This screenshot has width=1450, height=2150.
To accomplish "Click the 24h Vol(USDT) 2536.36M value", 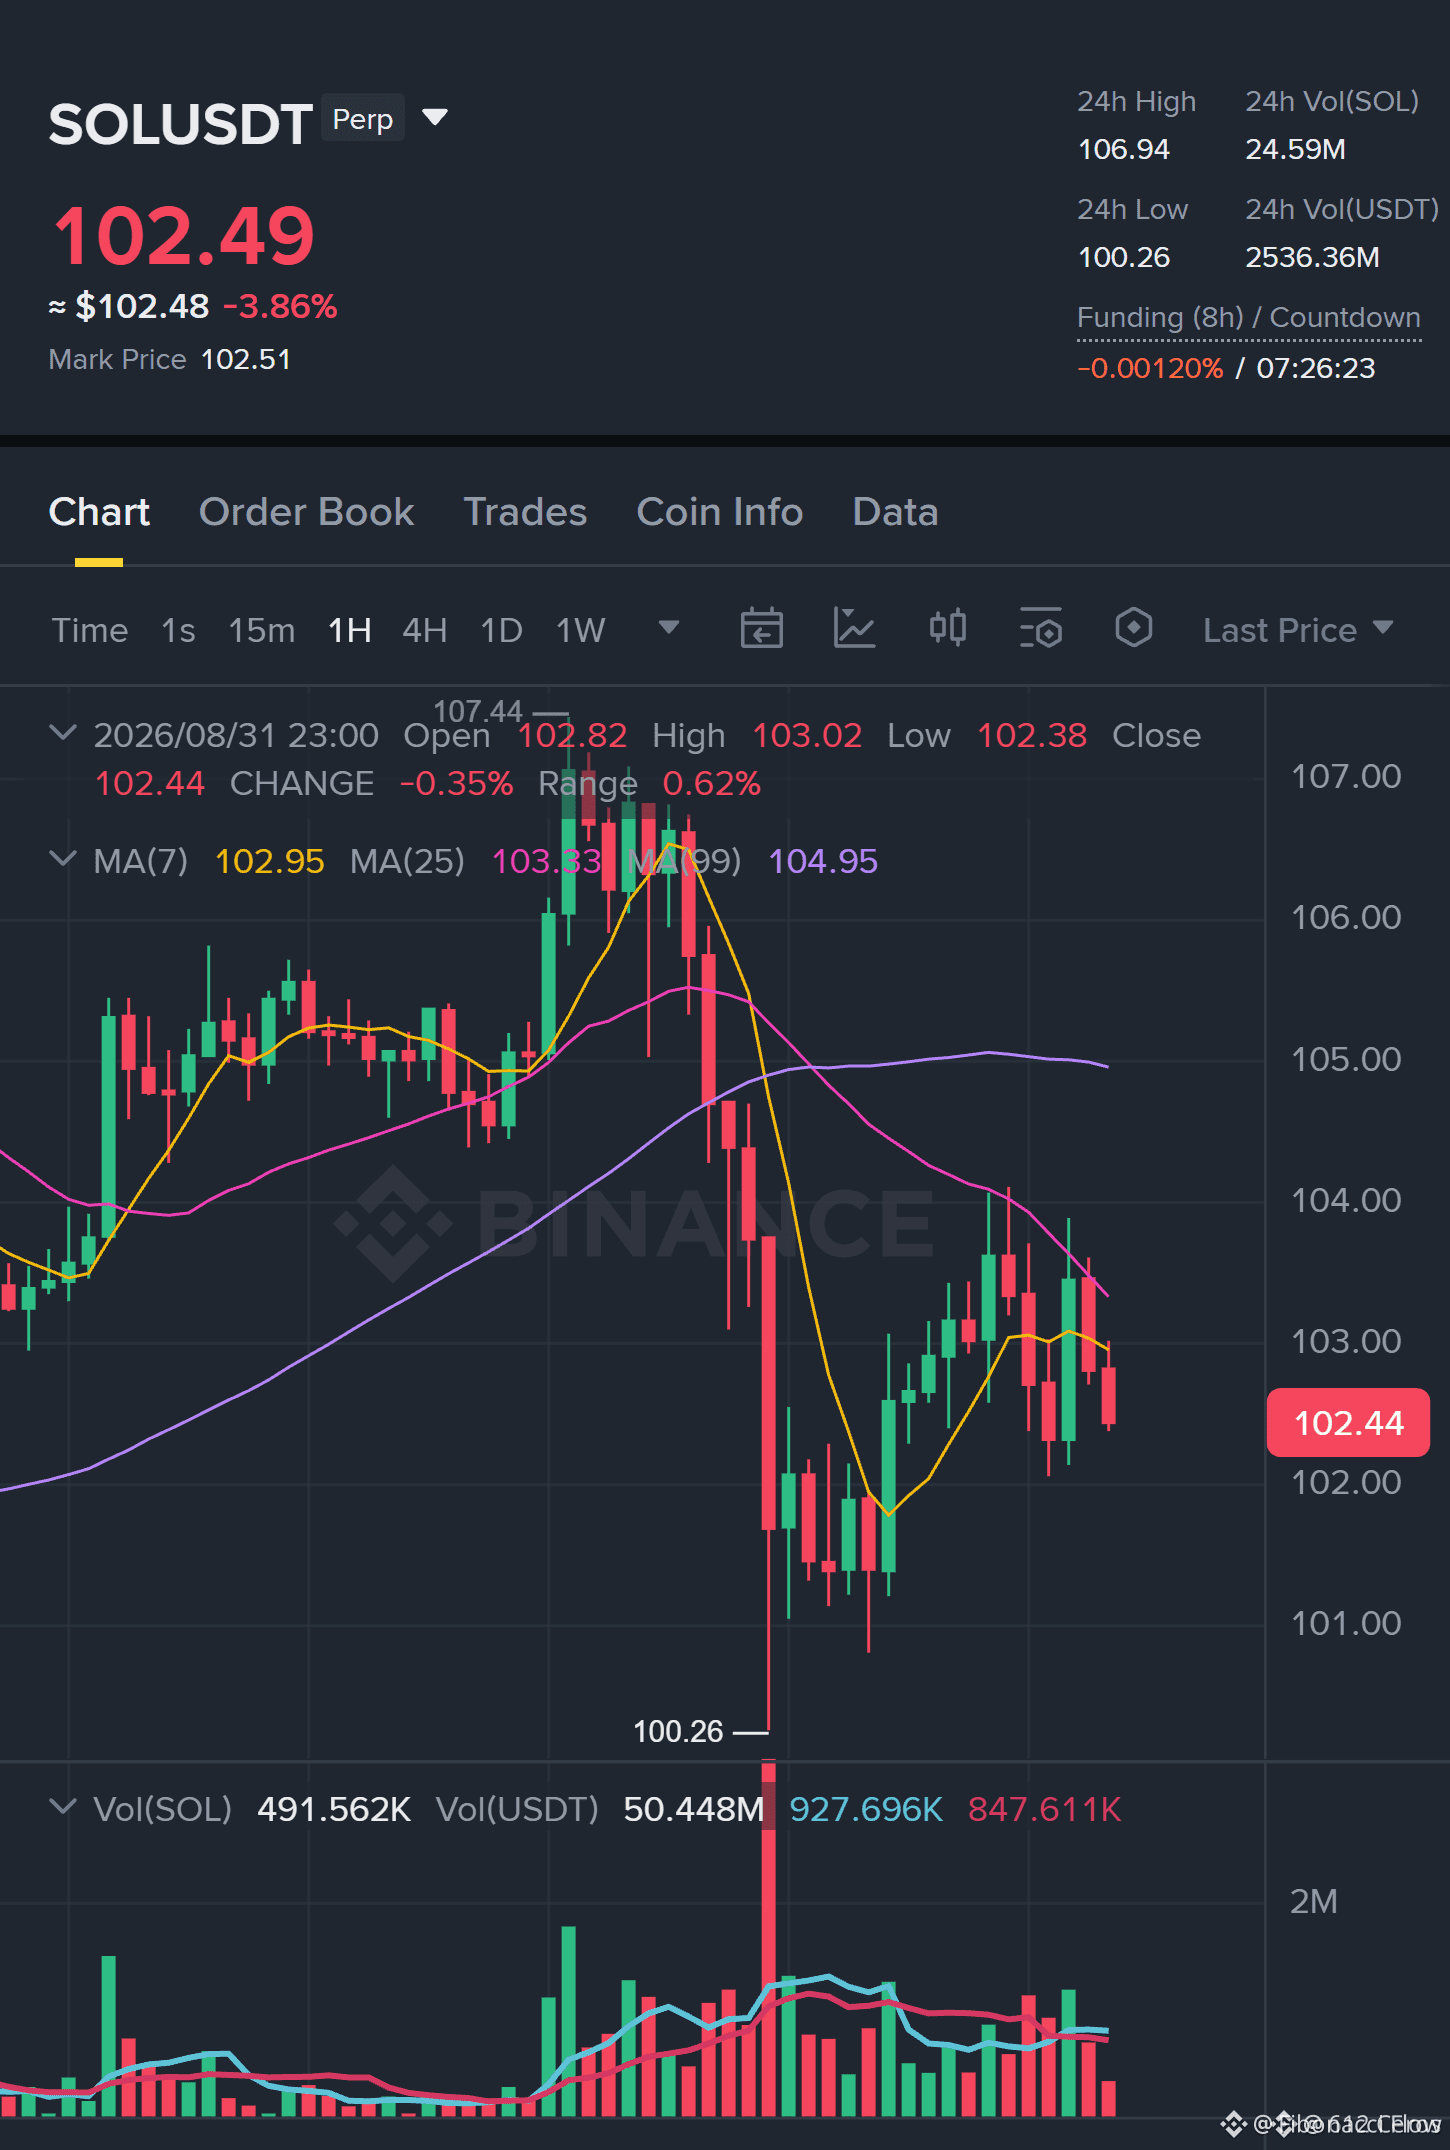I will [x=1312, y=257].
